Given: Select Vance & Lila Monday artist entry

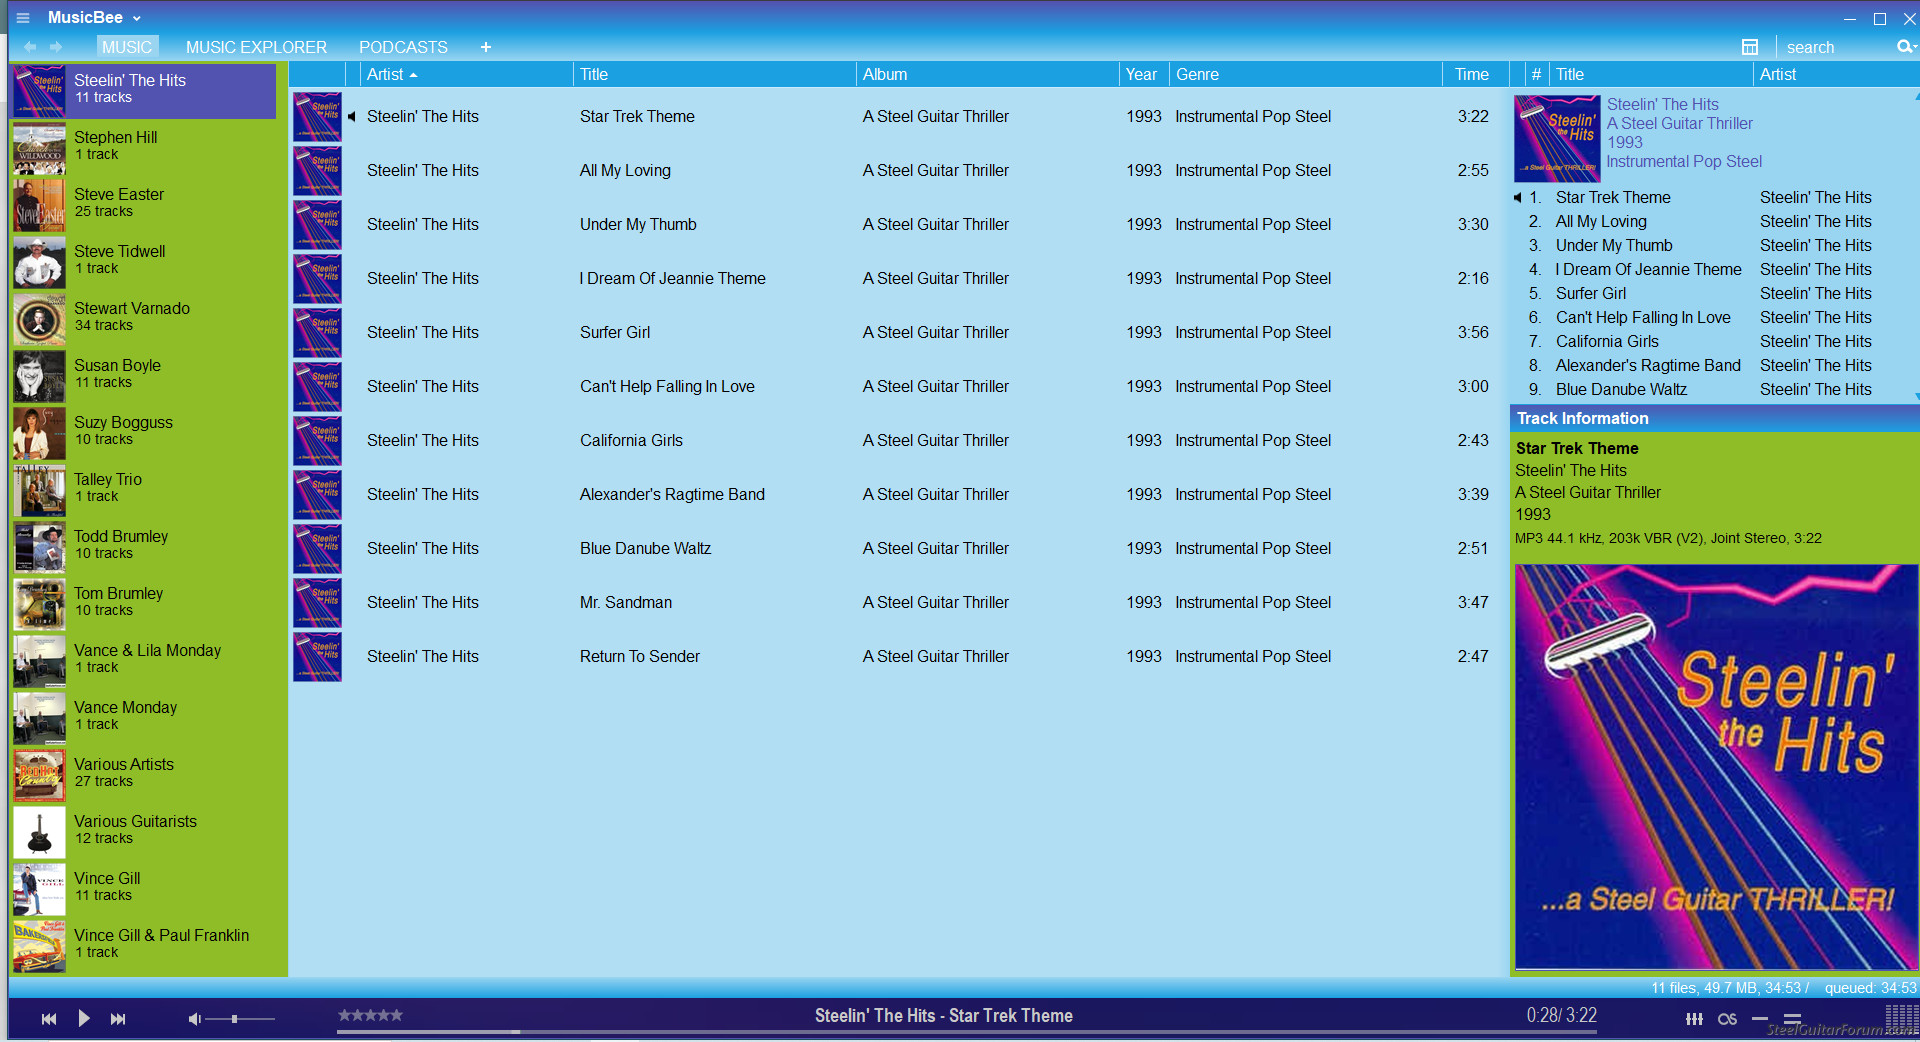Looking at the screenshot, I should (x=145, y=661).
